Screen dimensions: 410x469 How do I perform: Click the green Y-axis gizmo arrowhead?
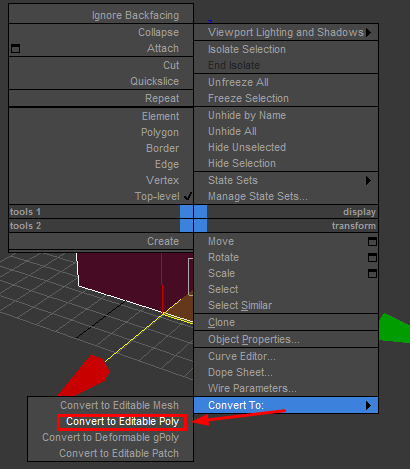[x=395, y=328]
